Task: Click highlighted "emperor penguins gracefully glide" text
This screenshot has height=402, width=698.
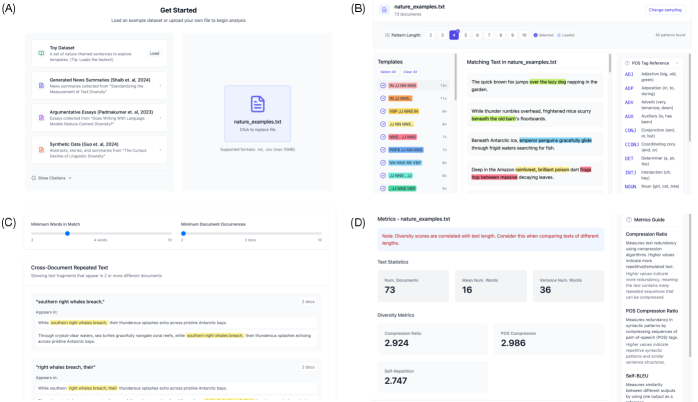Action: [555, 140]
